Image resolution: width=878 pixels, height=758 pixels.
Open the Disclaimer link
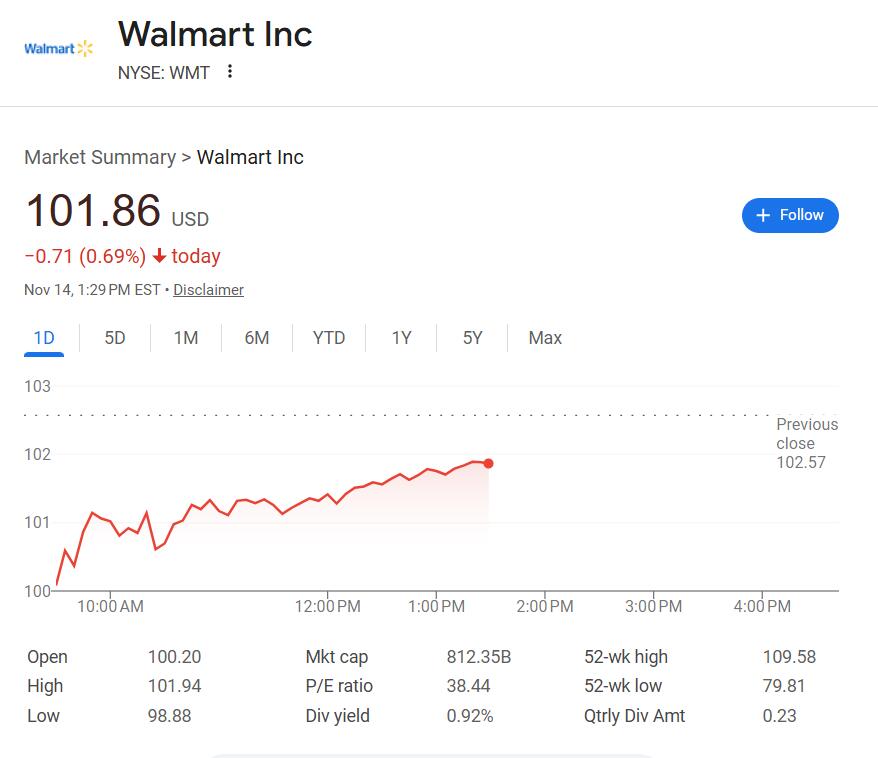point(208,290)
